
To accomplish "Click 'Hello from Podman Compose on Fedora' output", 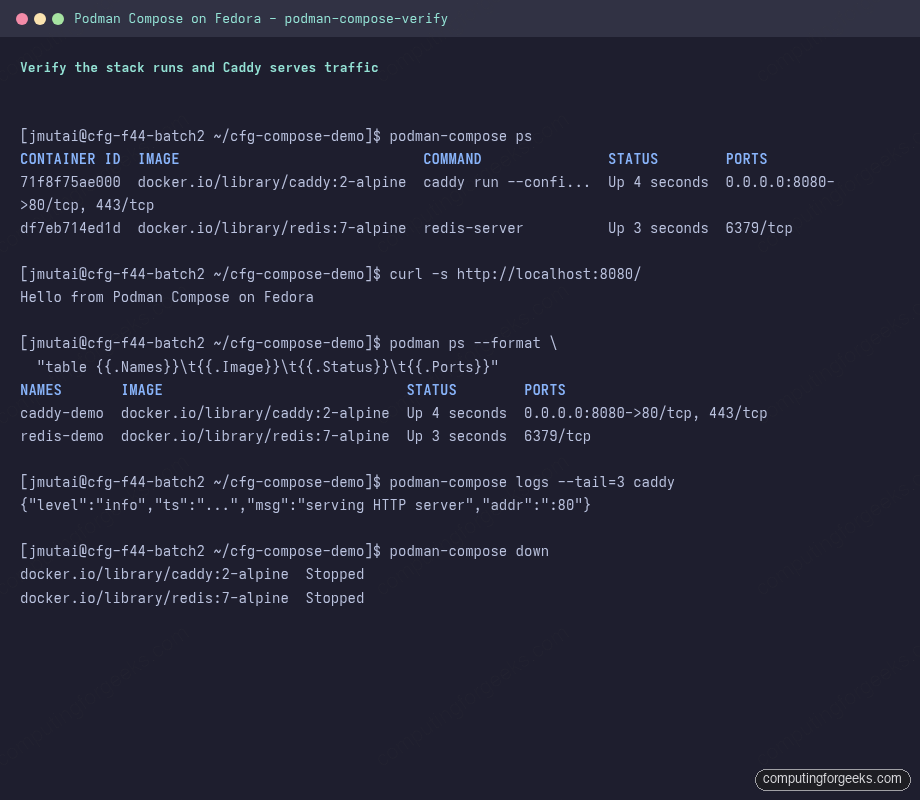I will pos(167,297).
